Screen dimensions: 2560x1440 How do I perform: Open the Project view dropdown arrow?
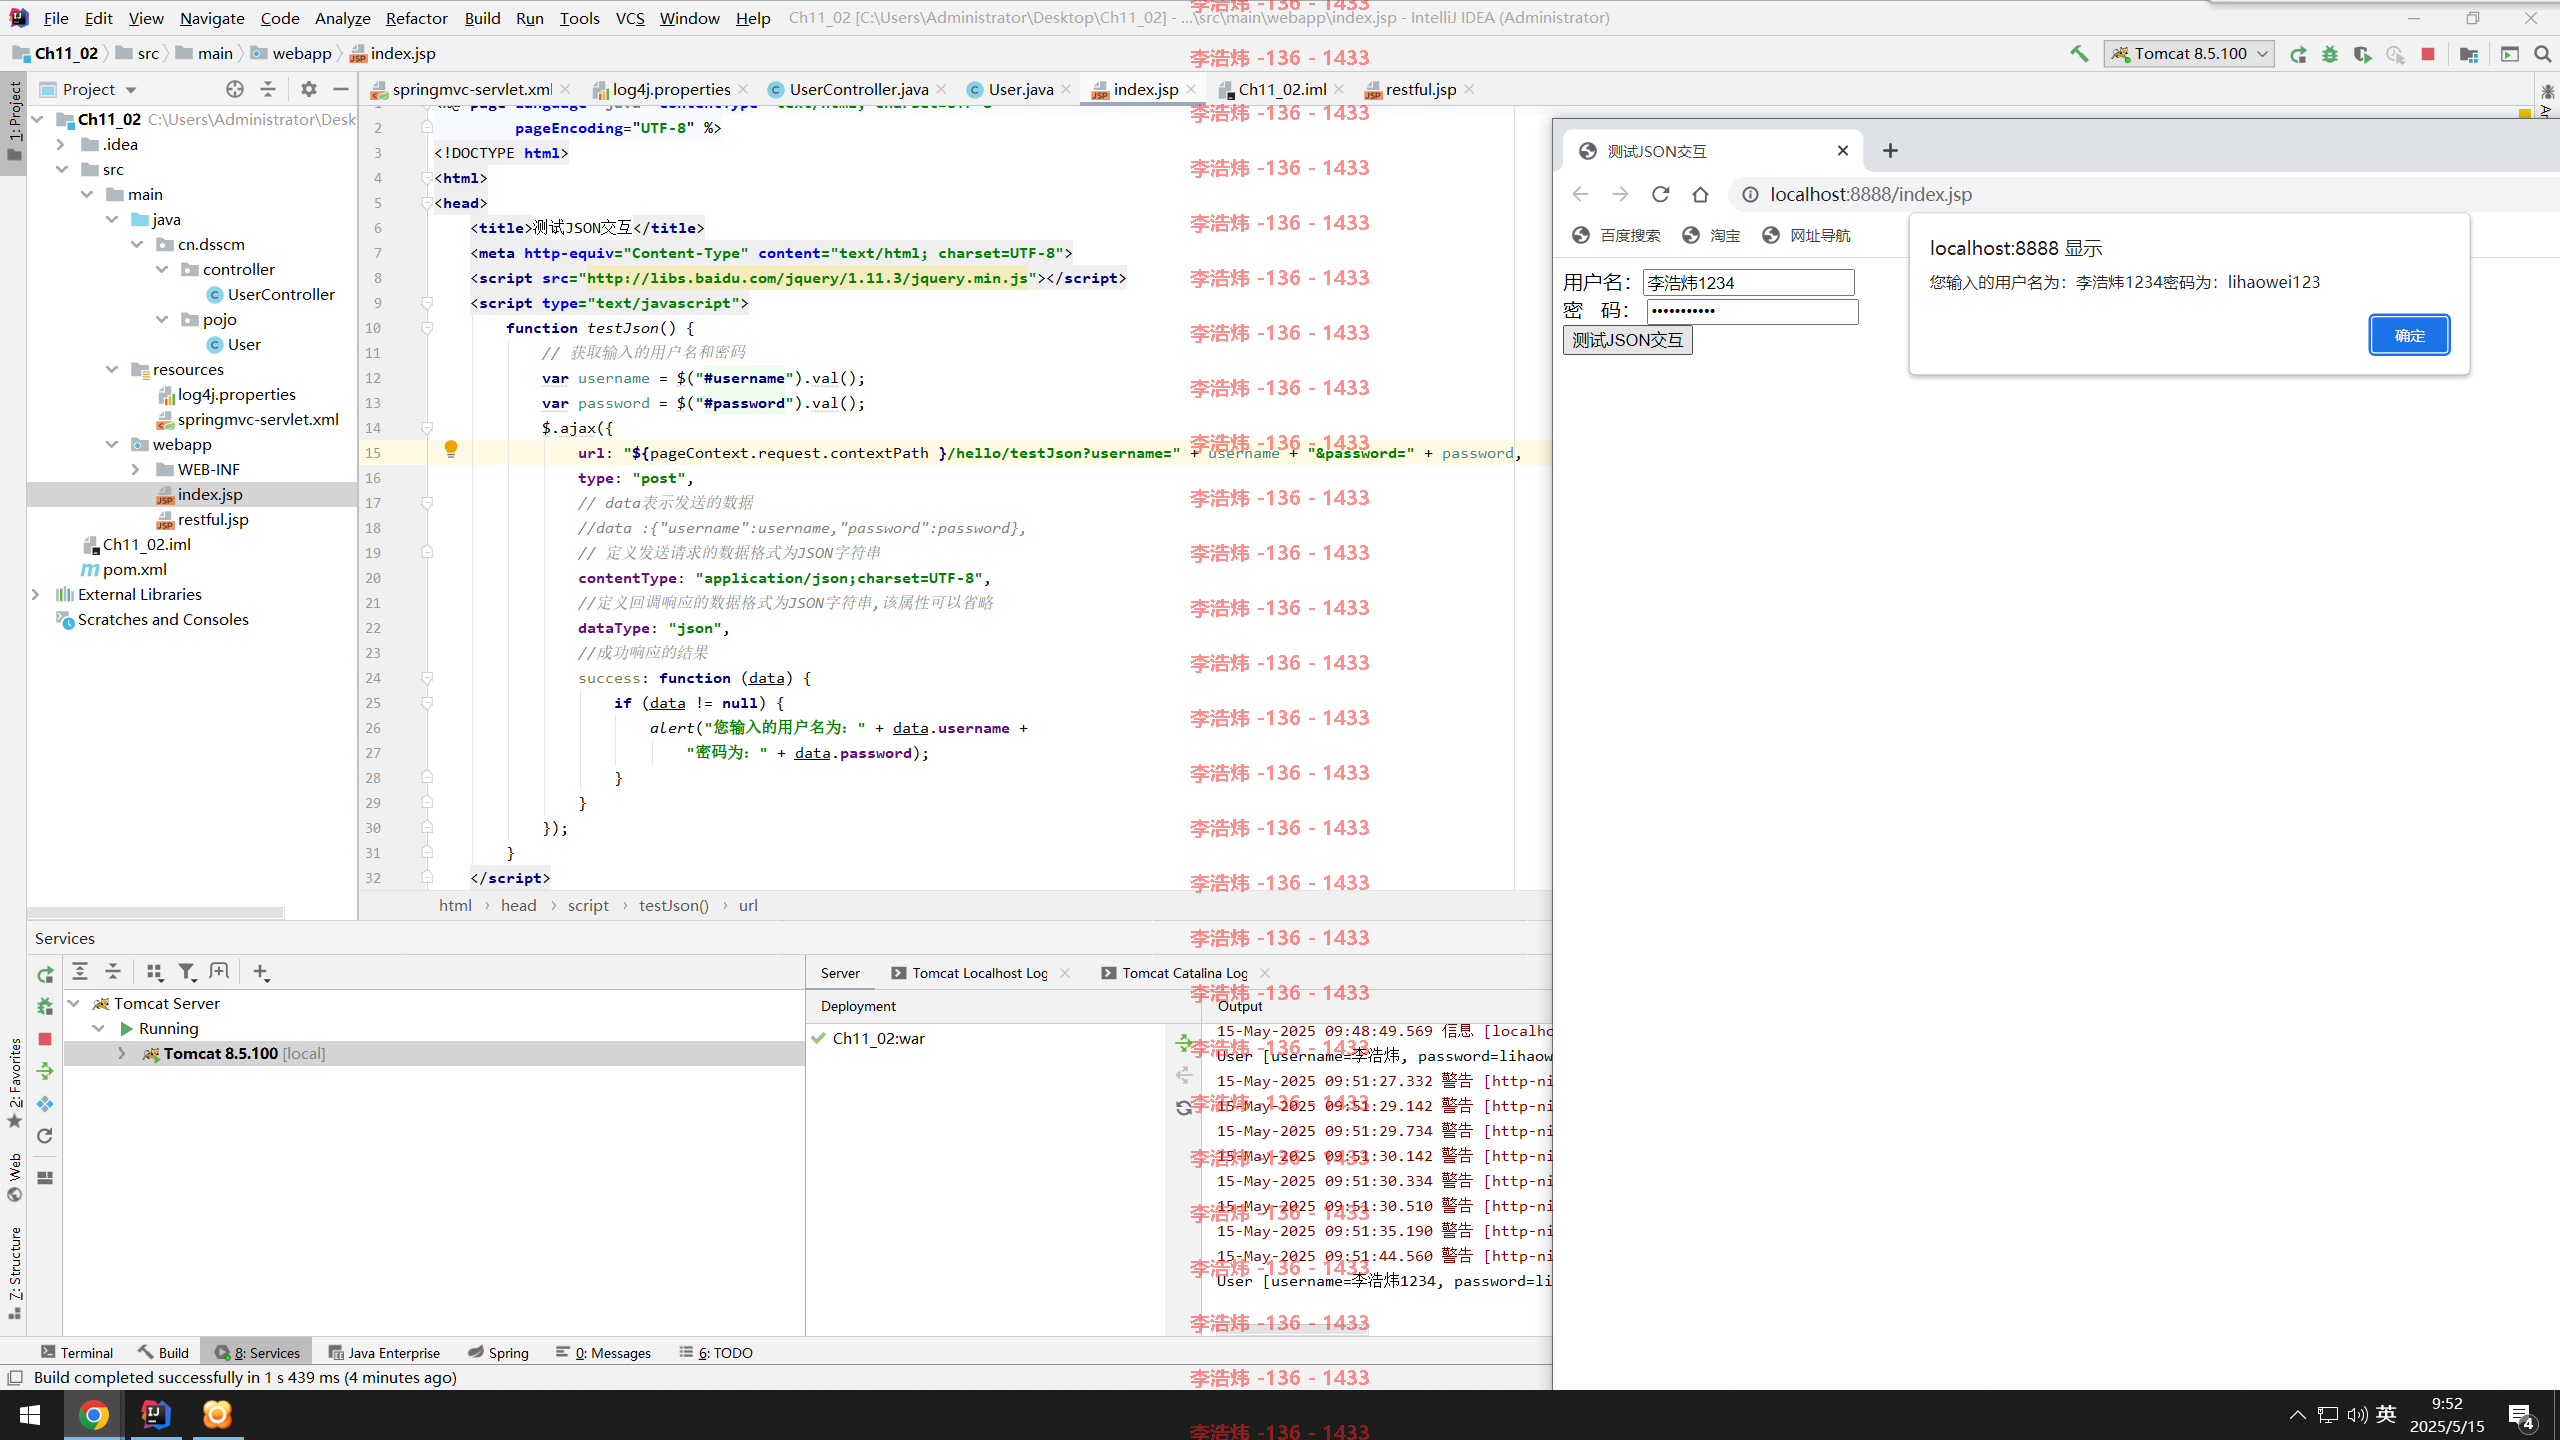(131, 90)
